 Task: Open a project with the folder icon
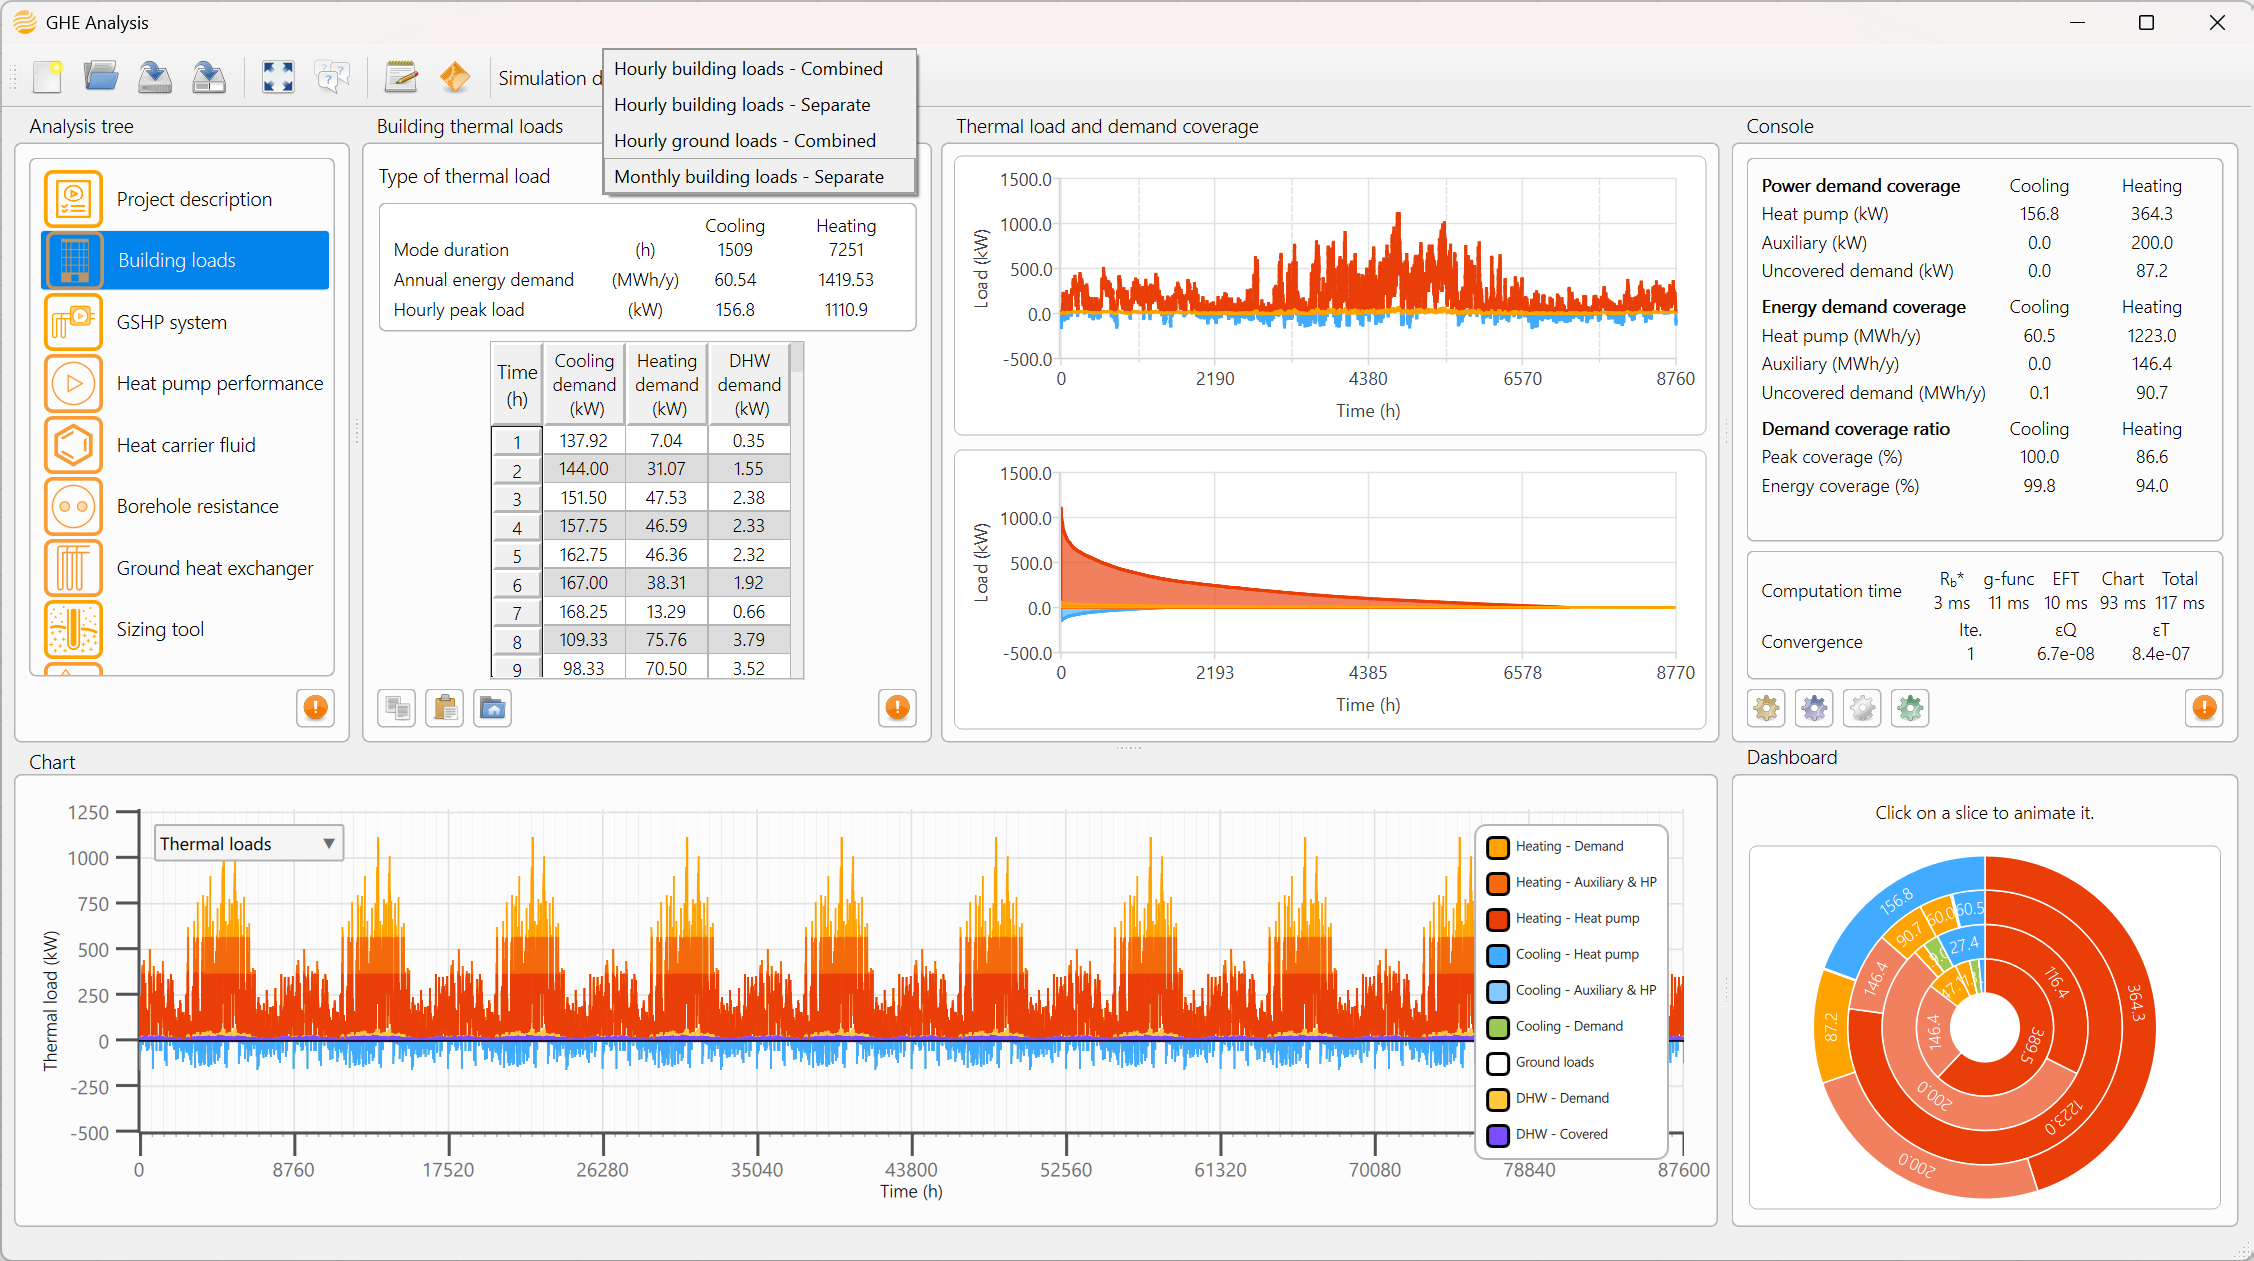[x=101, y=77]
